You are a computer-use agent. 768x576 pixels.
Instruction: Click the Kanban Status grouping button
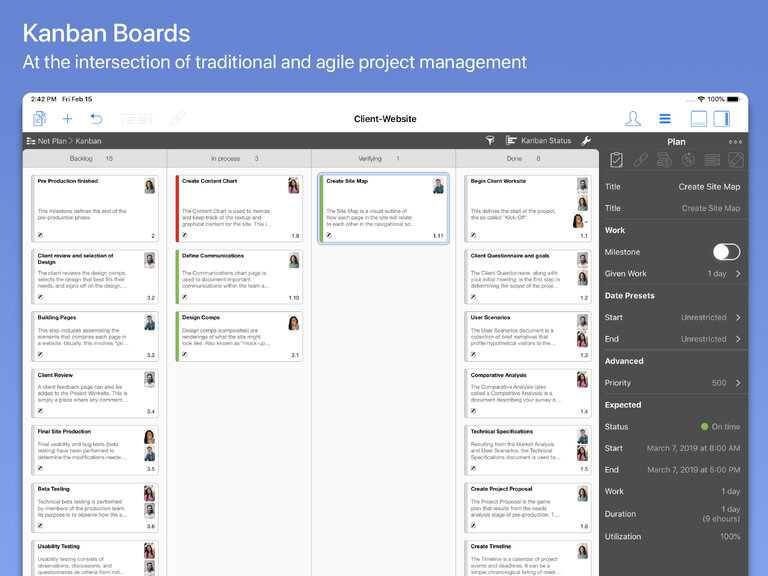[x=539, y=141]
